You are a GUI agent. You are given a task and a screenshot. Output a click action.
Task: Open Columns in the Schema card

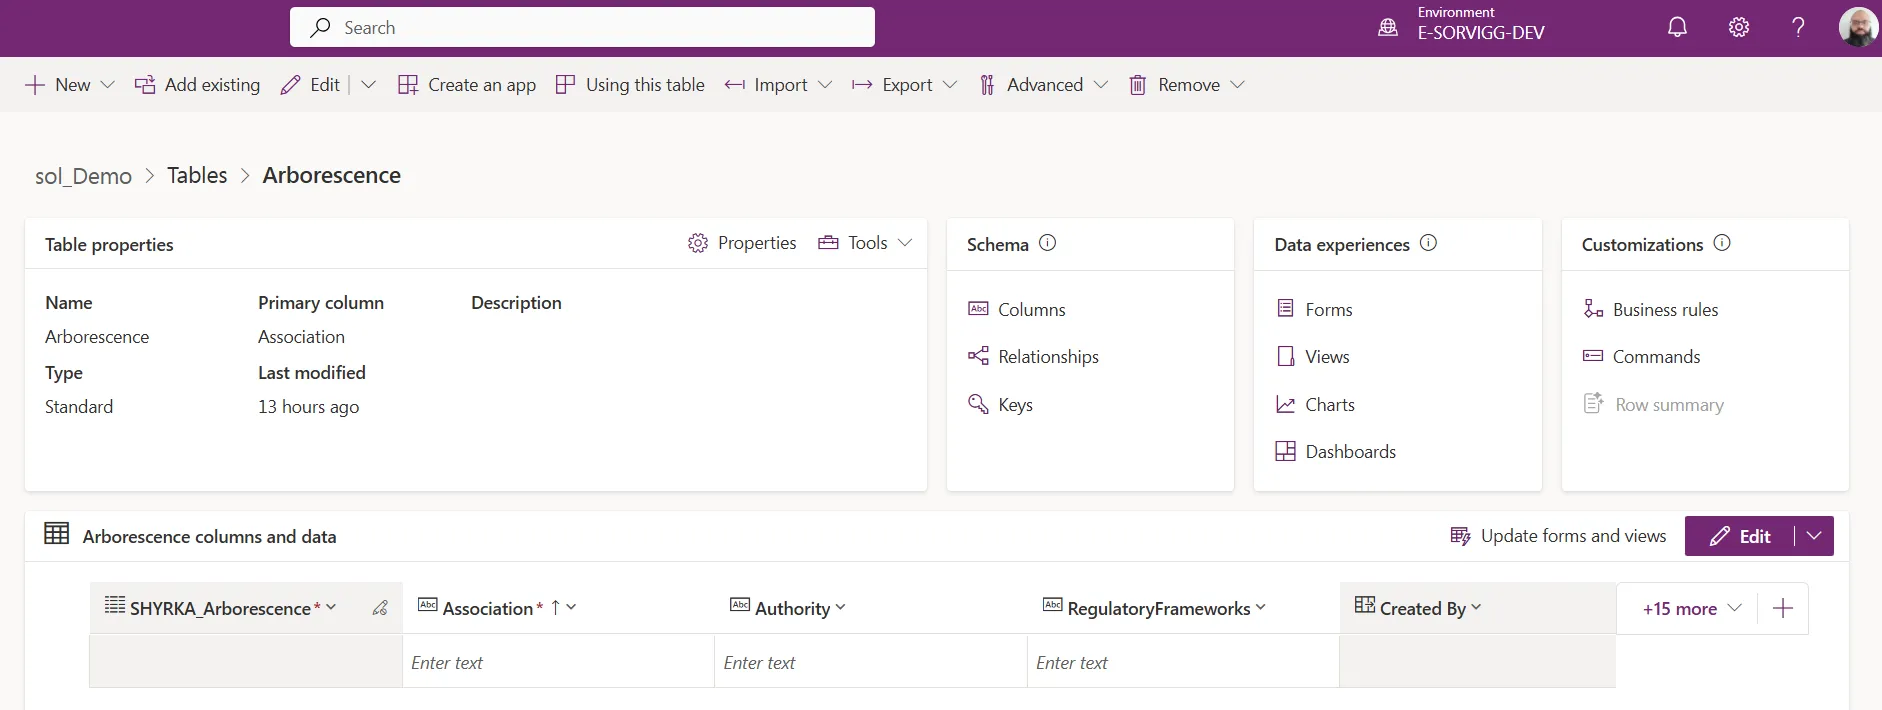[1031, 310]
